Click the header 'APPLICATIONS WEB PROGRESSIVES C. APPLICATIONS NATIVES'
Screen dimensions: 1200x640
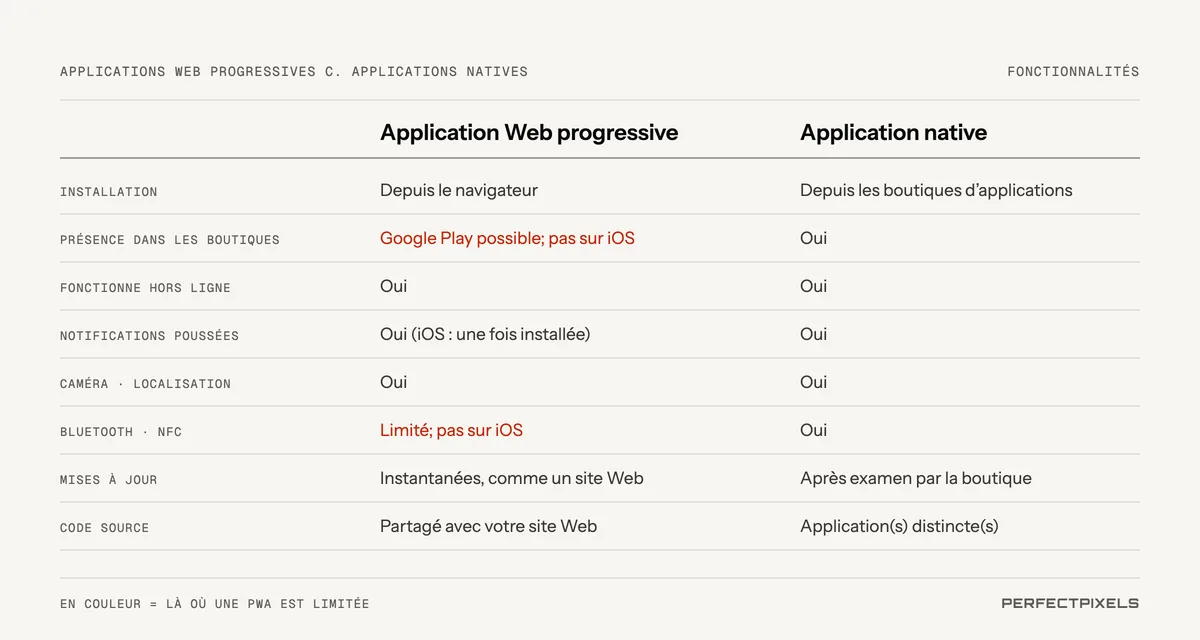pyautogui.click(x=294, y=72)
